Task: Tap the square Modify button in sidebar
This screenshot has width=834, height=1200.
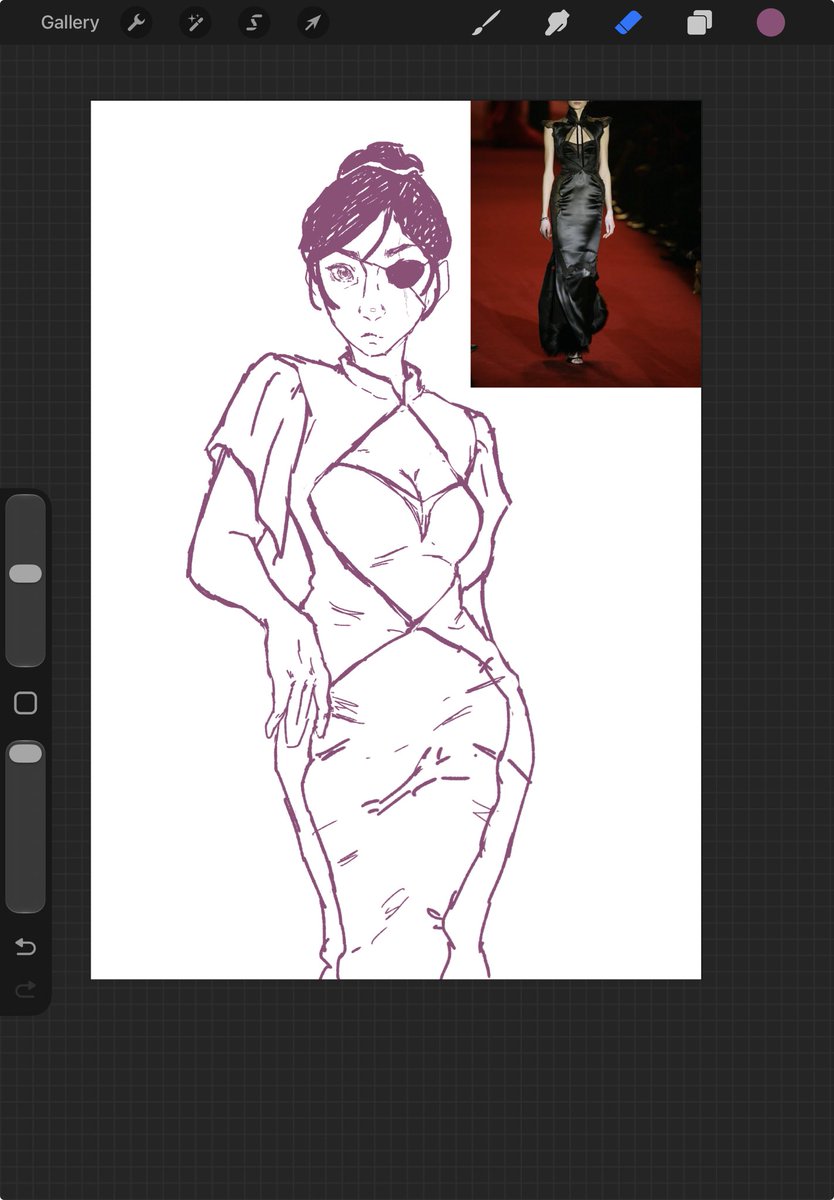Action: (26, 703)
